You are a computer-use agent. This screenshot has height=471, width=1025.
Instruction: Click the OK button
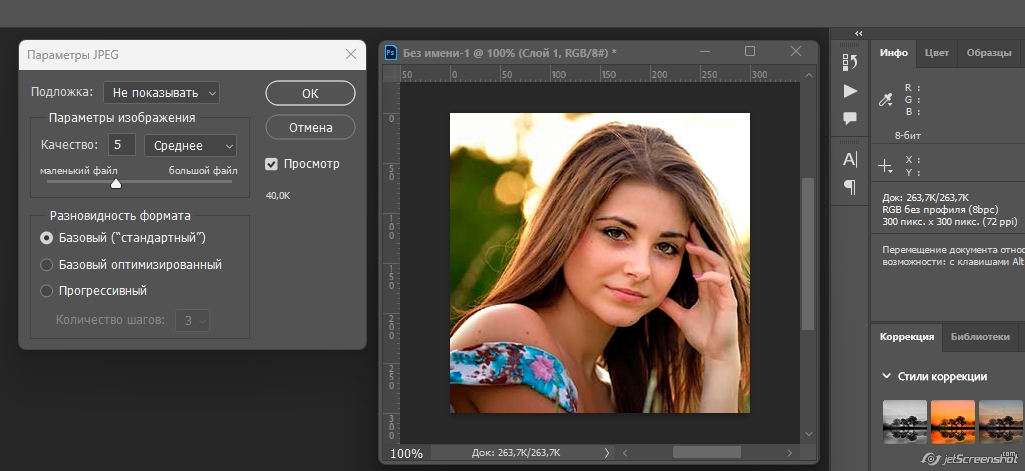pos(310,93)
